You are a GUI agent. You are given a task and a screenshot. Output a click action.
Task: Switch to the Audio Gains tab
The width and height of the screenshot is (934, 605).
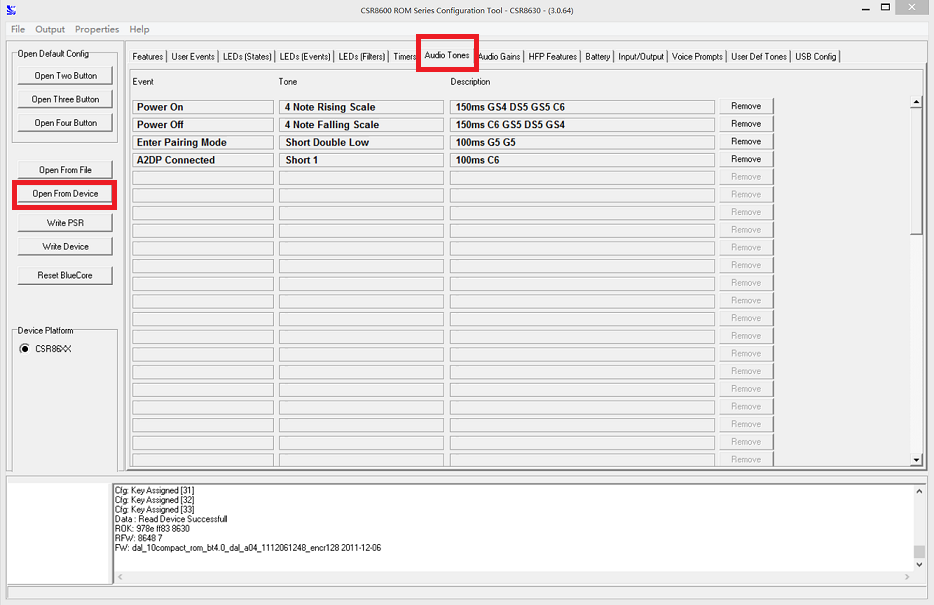click(x=499, y=57)
